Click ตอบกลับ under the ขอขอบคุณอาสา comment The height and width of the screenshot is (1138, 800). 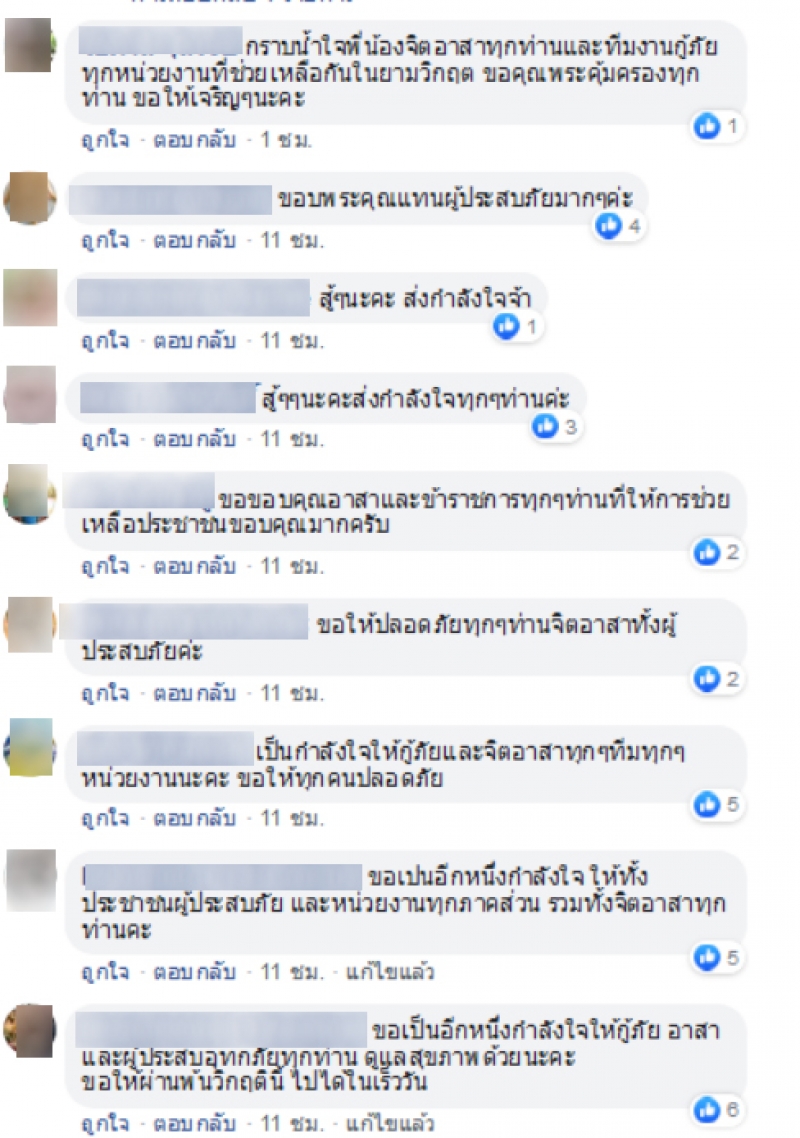[x=195, y=565]
